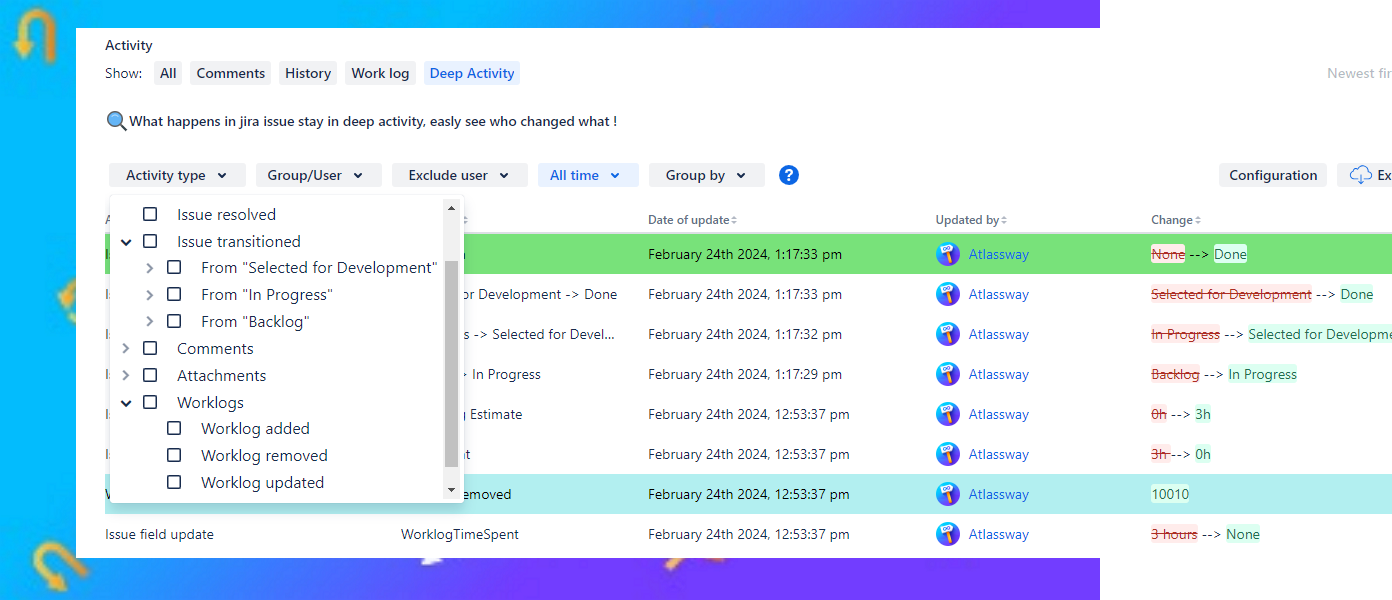The height and width of the screenshot is (600, 1392).
Task: Expand the From "Selected for Development" node
Action: [x=150, y=268]
